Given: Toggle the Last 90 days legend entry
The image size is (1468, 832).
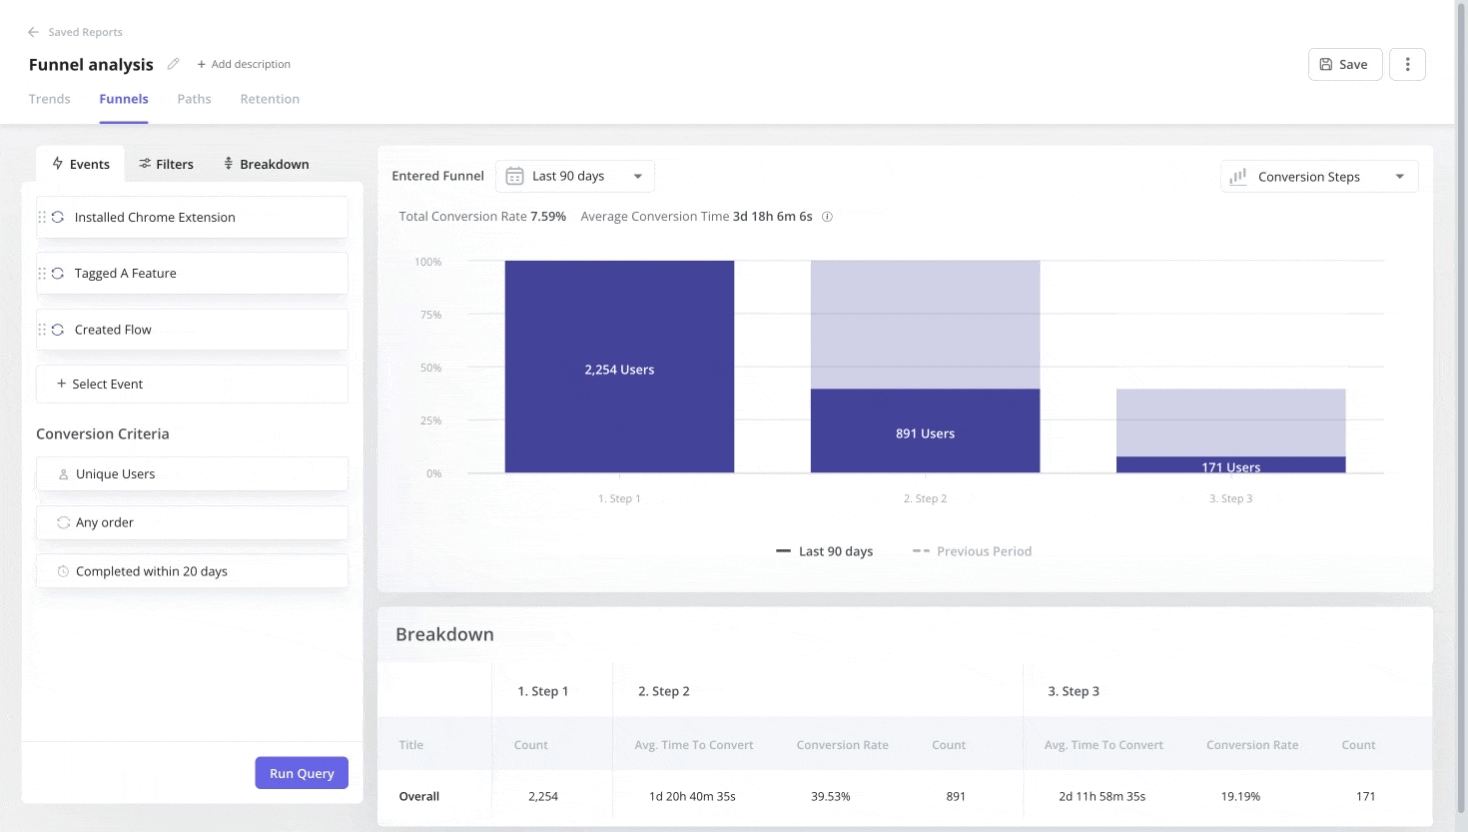Looking at the screenshot, I should coord(825,551).
